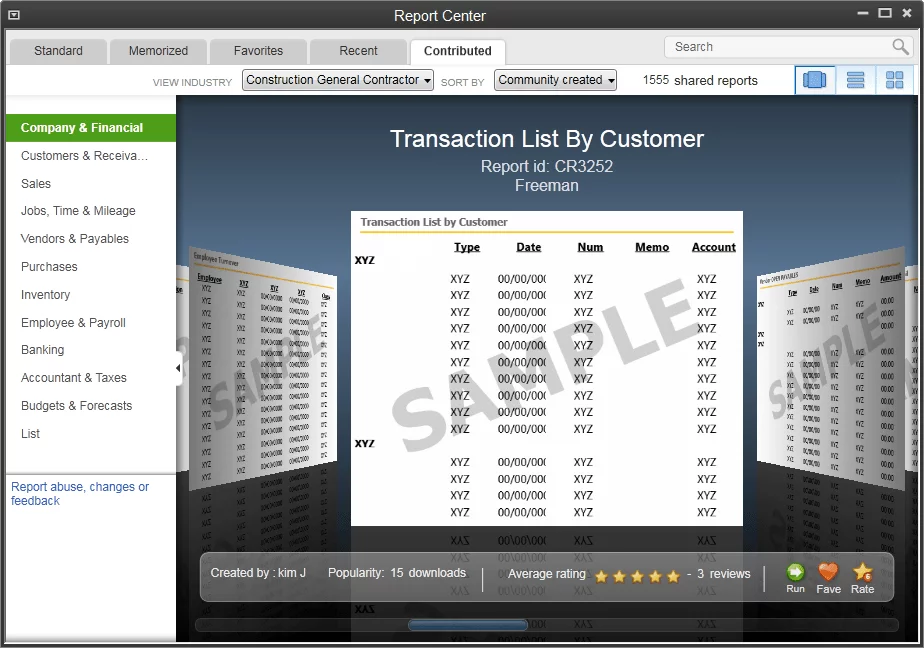The height and width of the screenshot is (648, 924).
Task: Open the Memorized reports tab
Action: (x=158, y=50)
